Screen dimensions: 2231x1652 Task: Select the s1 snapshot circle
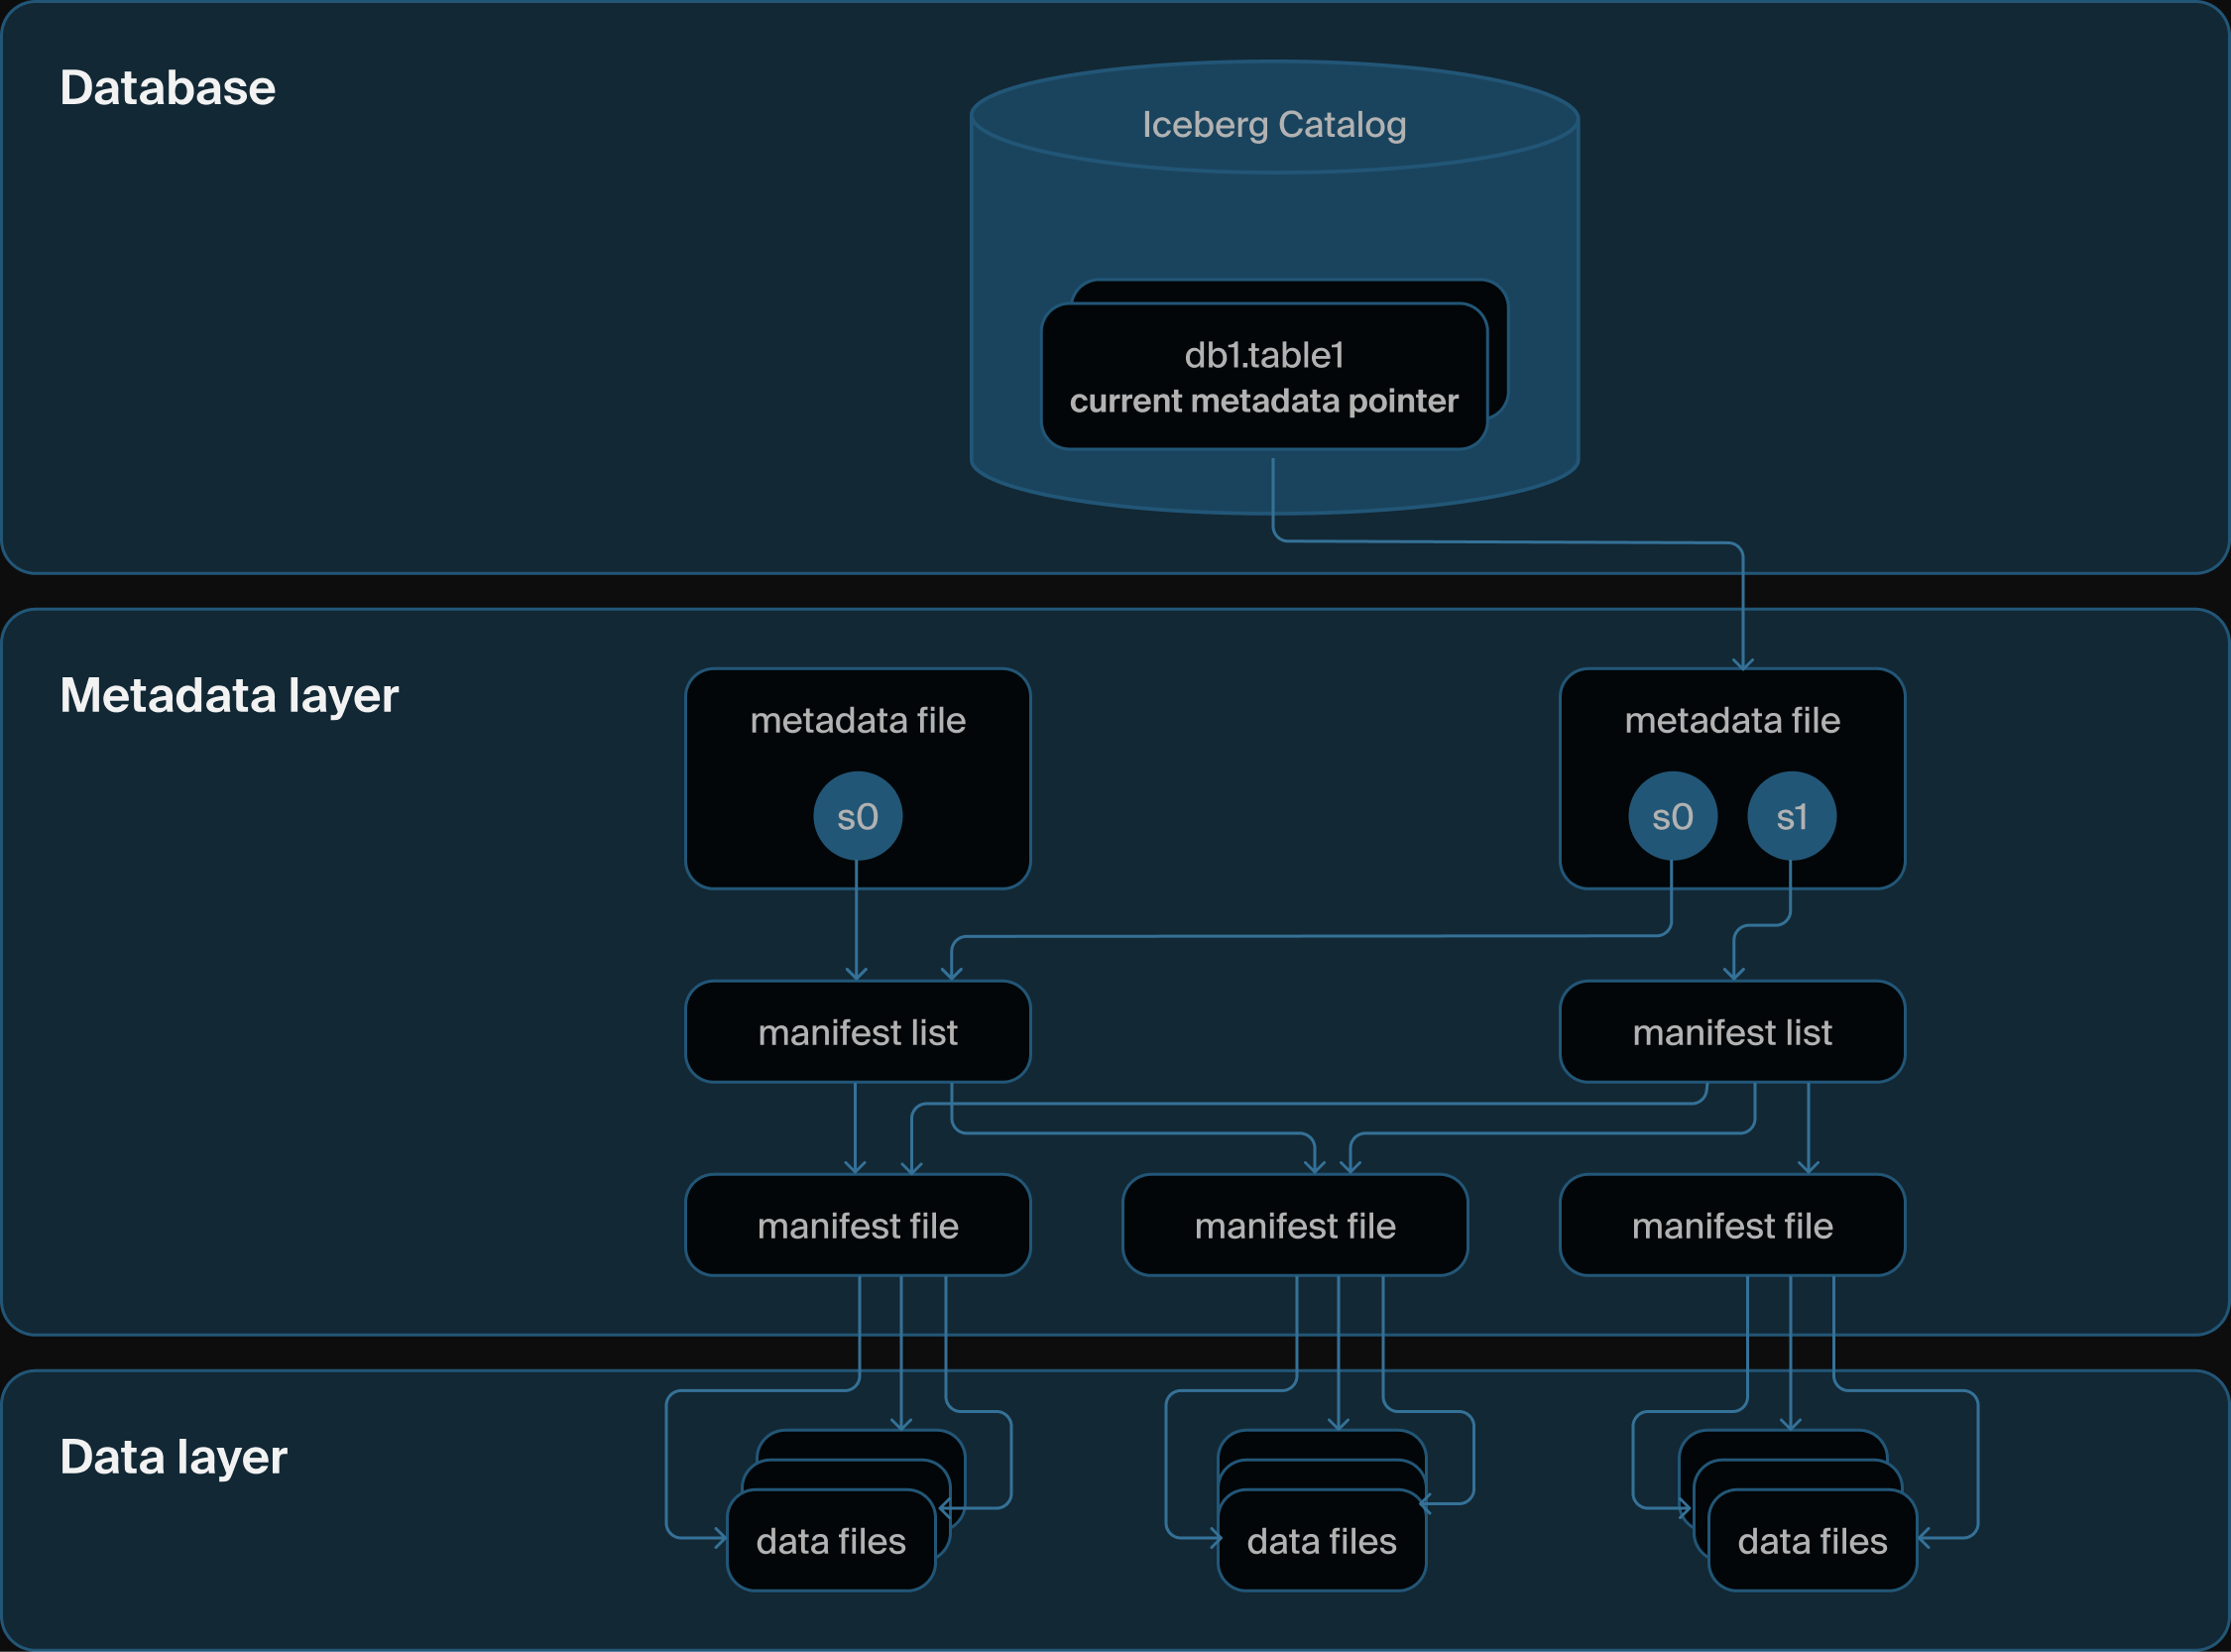click(1791, 815)
